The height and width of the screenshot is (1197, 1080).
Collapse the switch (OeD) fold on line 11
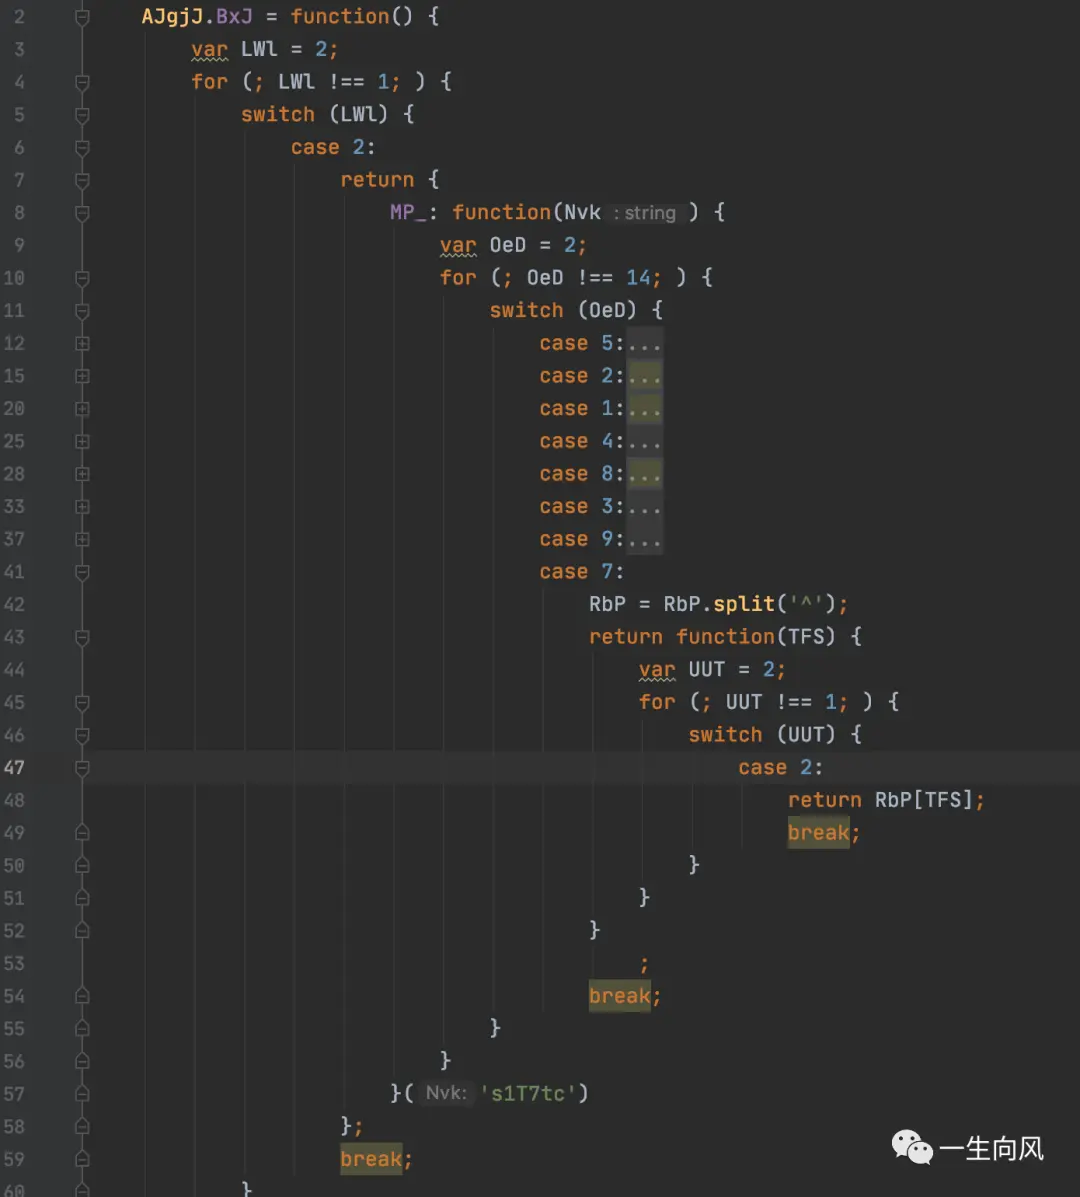[82, 311]
